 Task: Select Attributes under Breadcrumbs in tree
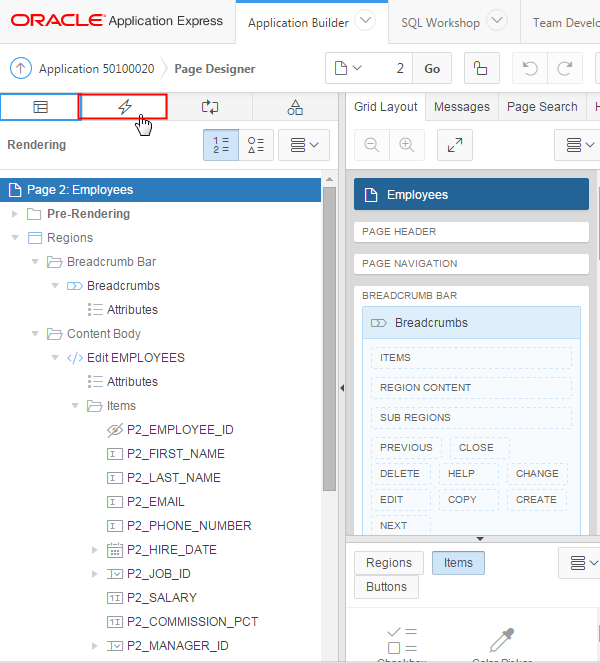[132, 310]
